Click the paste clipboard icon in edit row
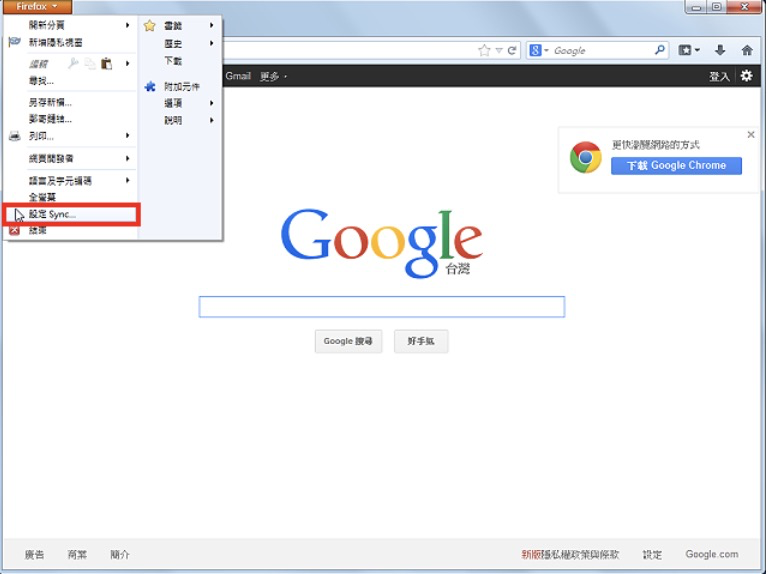768x574 pixels. [106, 63]
